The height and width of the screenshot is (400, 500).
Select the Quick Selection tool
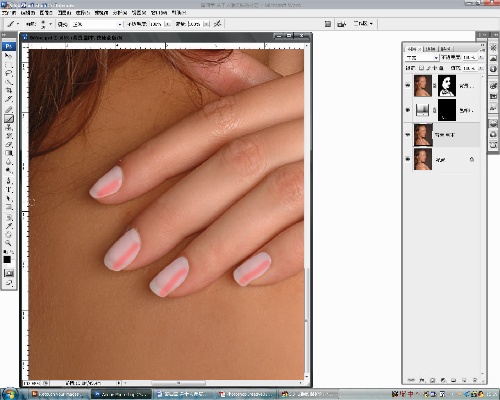tap(8, 82)
